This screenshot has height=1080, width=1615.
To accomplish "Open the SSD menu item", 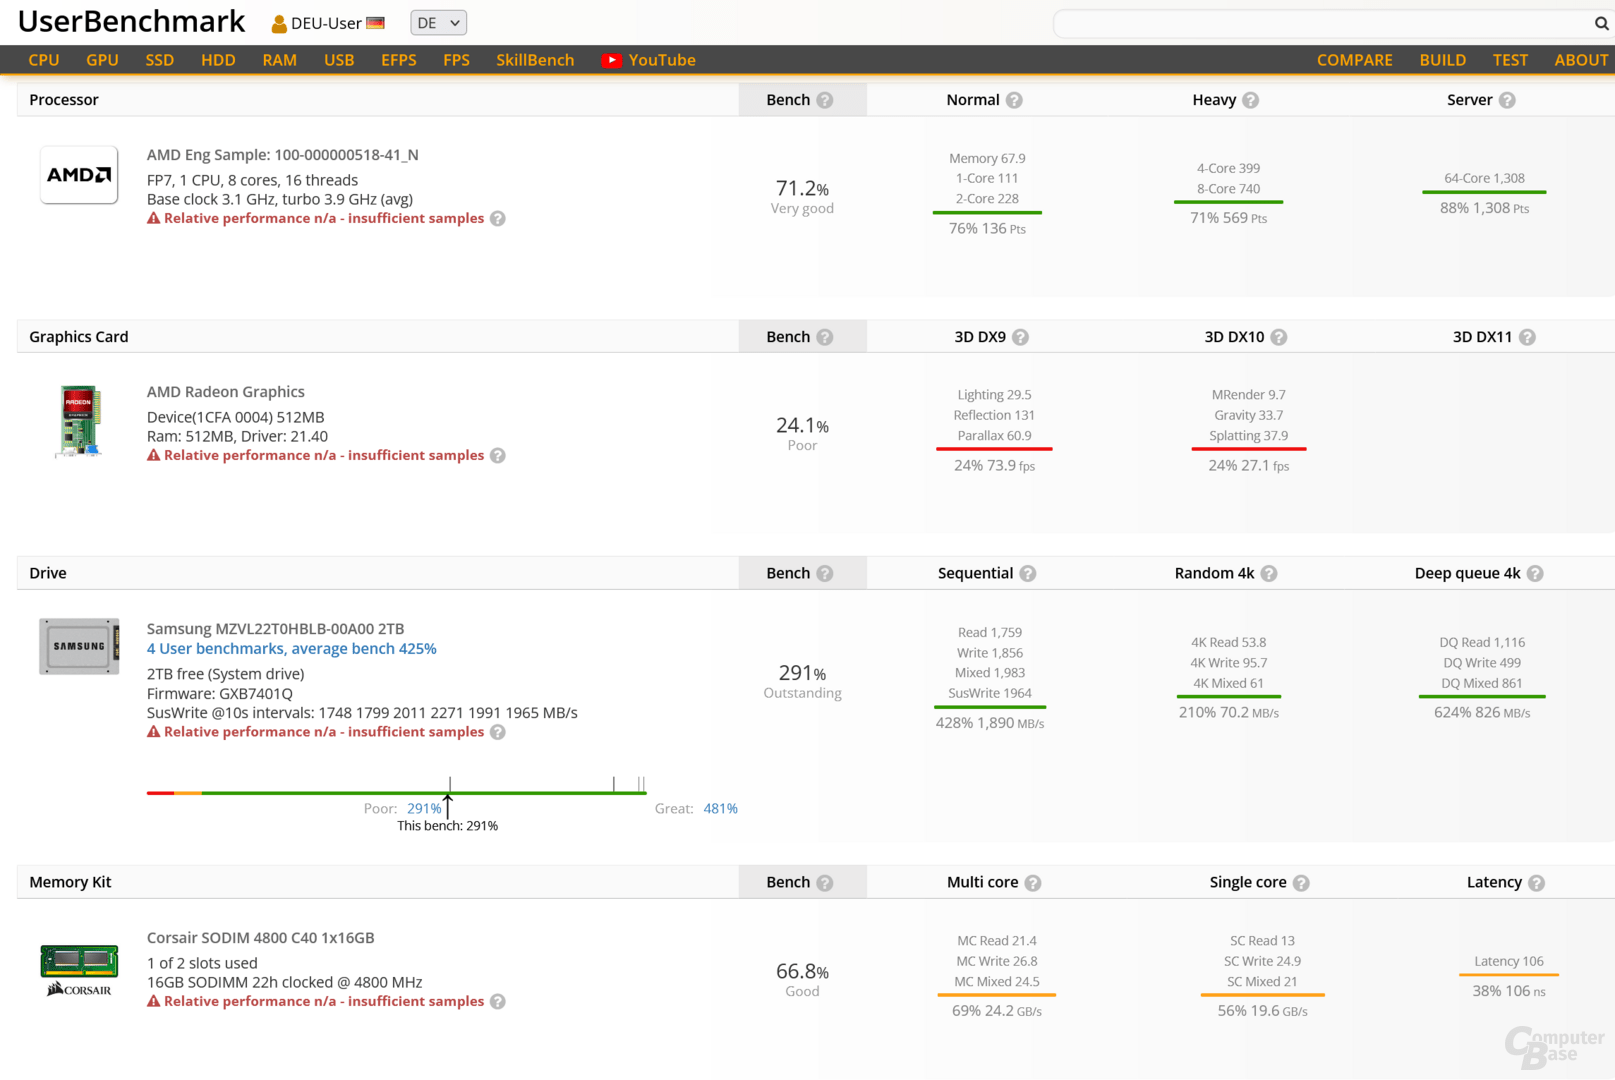I will 160,60.
